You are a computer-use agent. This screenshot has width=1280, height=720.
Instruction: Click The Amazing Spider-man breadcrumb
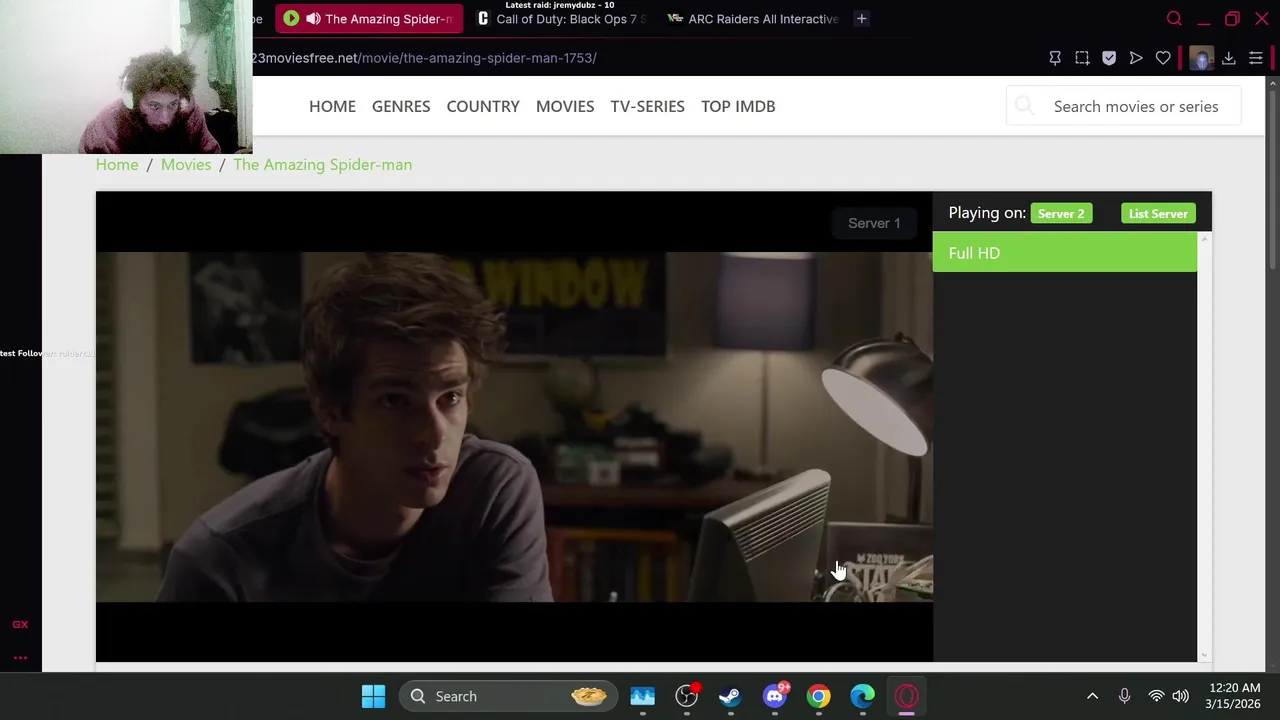coord(322,164)
